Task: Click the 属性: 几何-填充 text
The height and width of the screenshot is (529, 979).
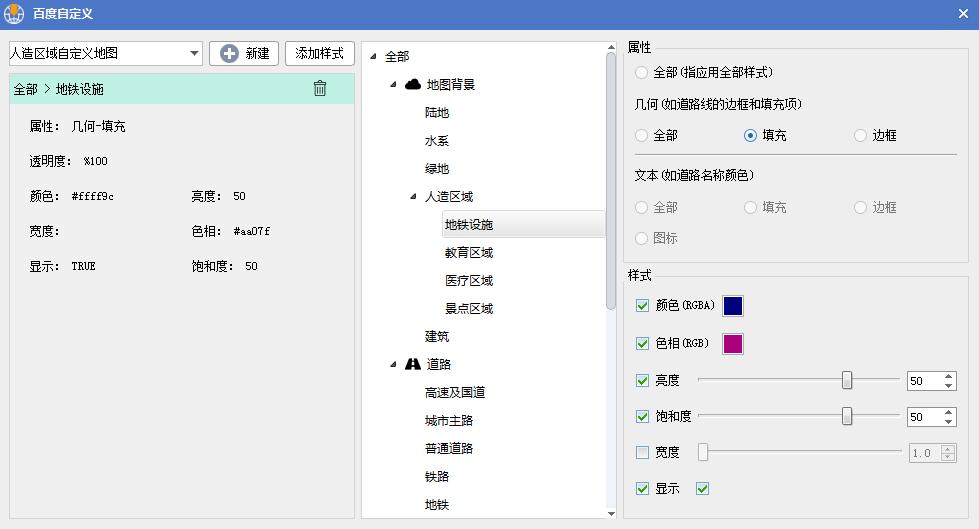Action: 77,126
